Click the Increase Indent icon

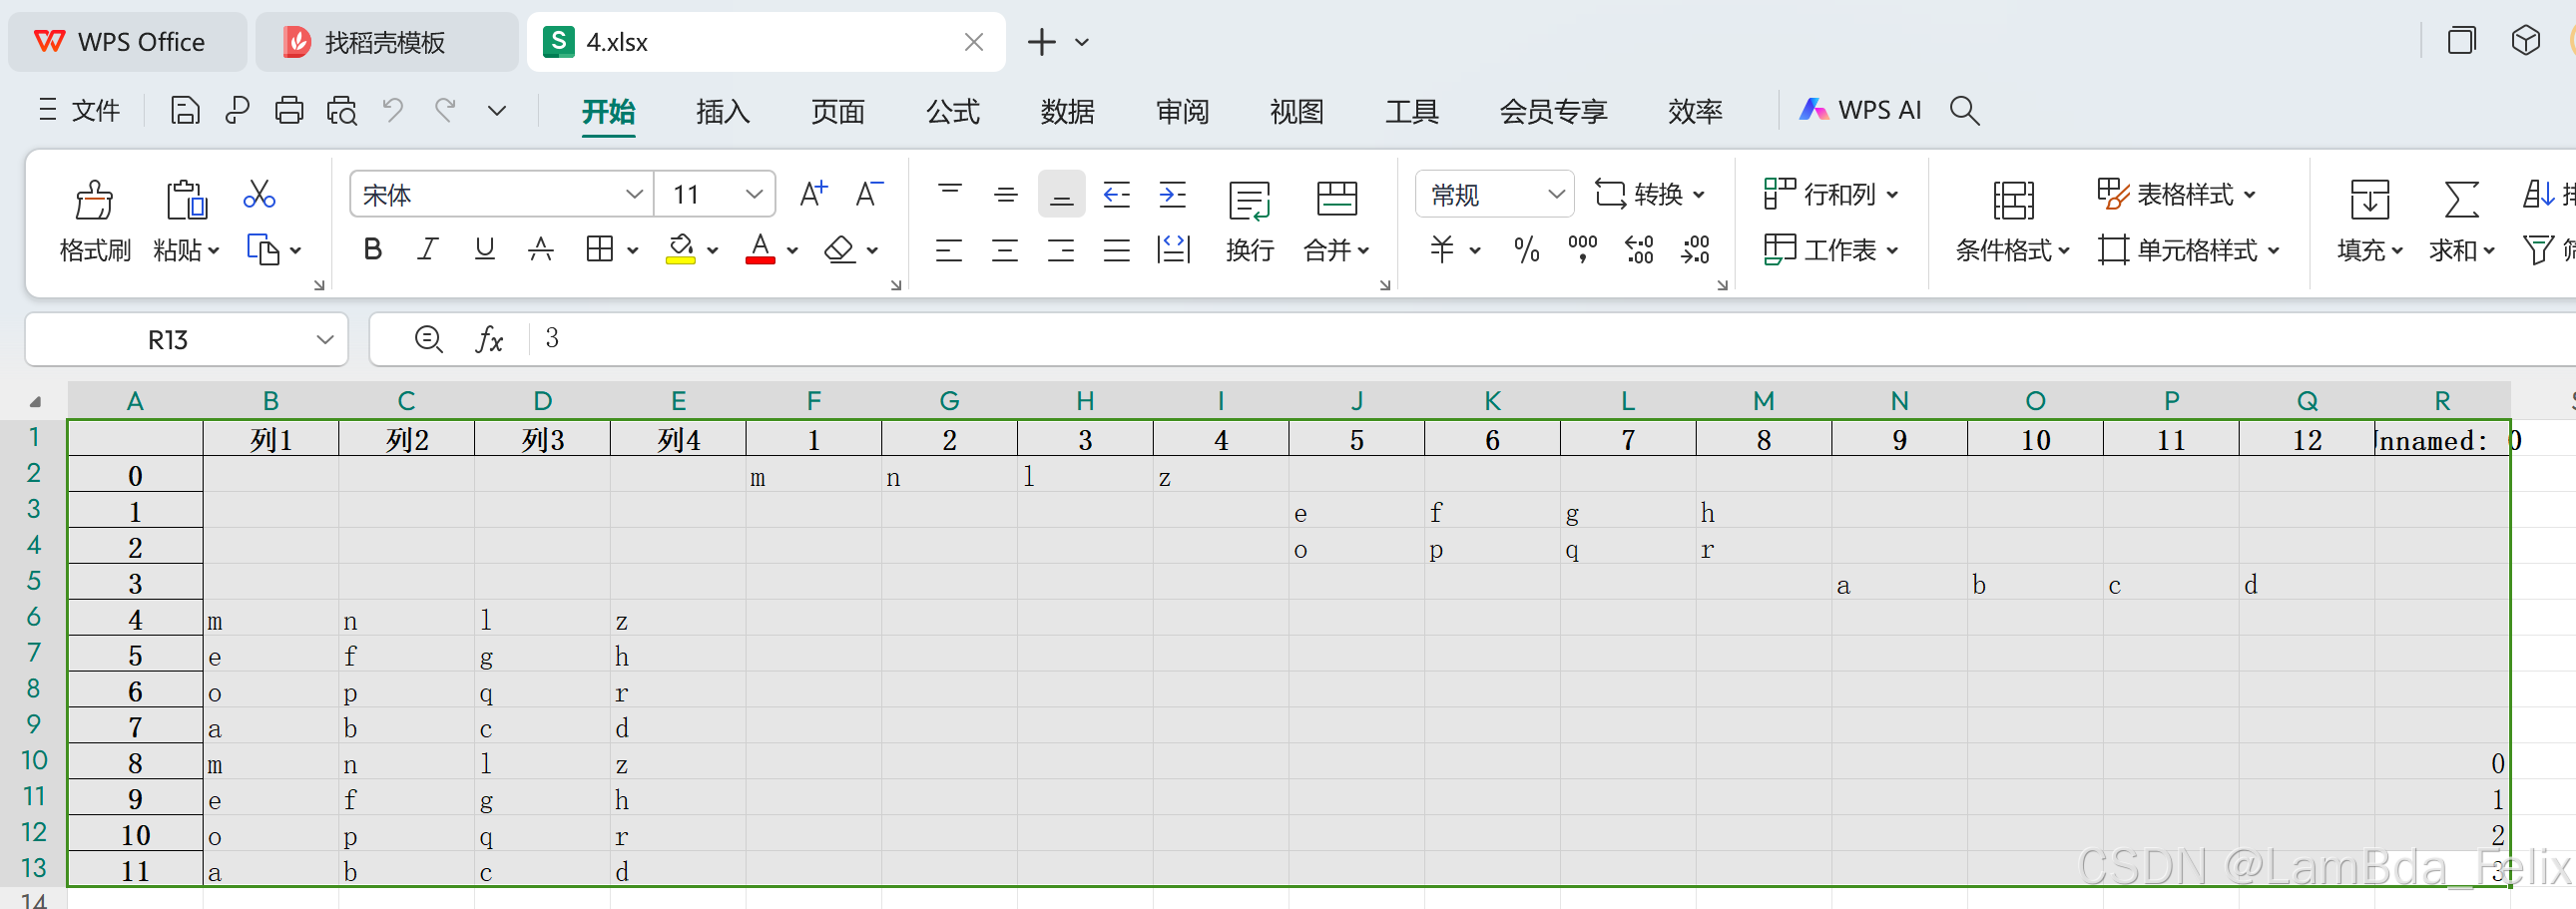point(1173,194)
